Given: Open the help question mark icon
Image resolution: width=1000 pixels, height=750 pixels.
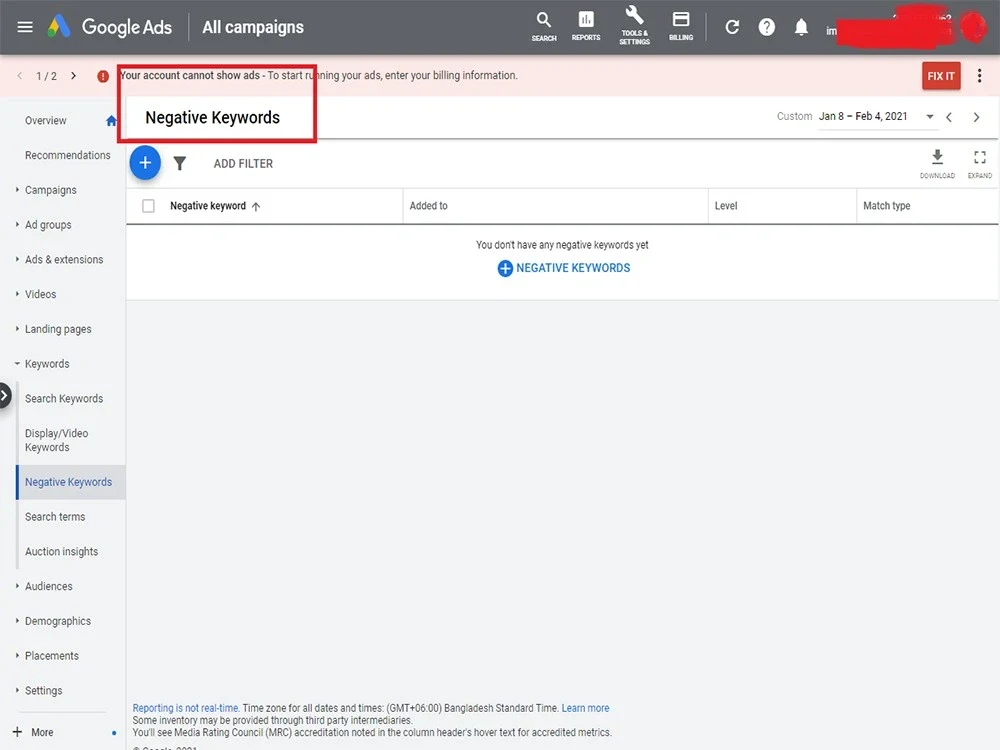Looking at the screenshot, I should [x=767, y=27].
